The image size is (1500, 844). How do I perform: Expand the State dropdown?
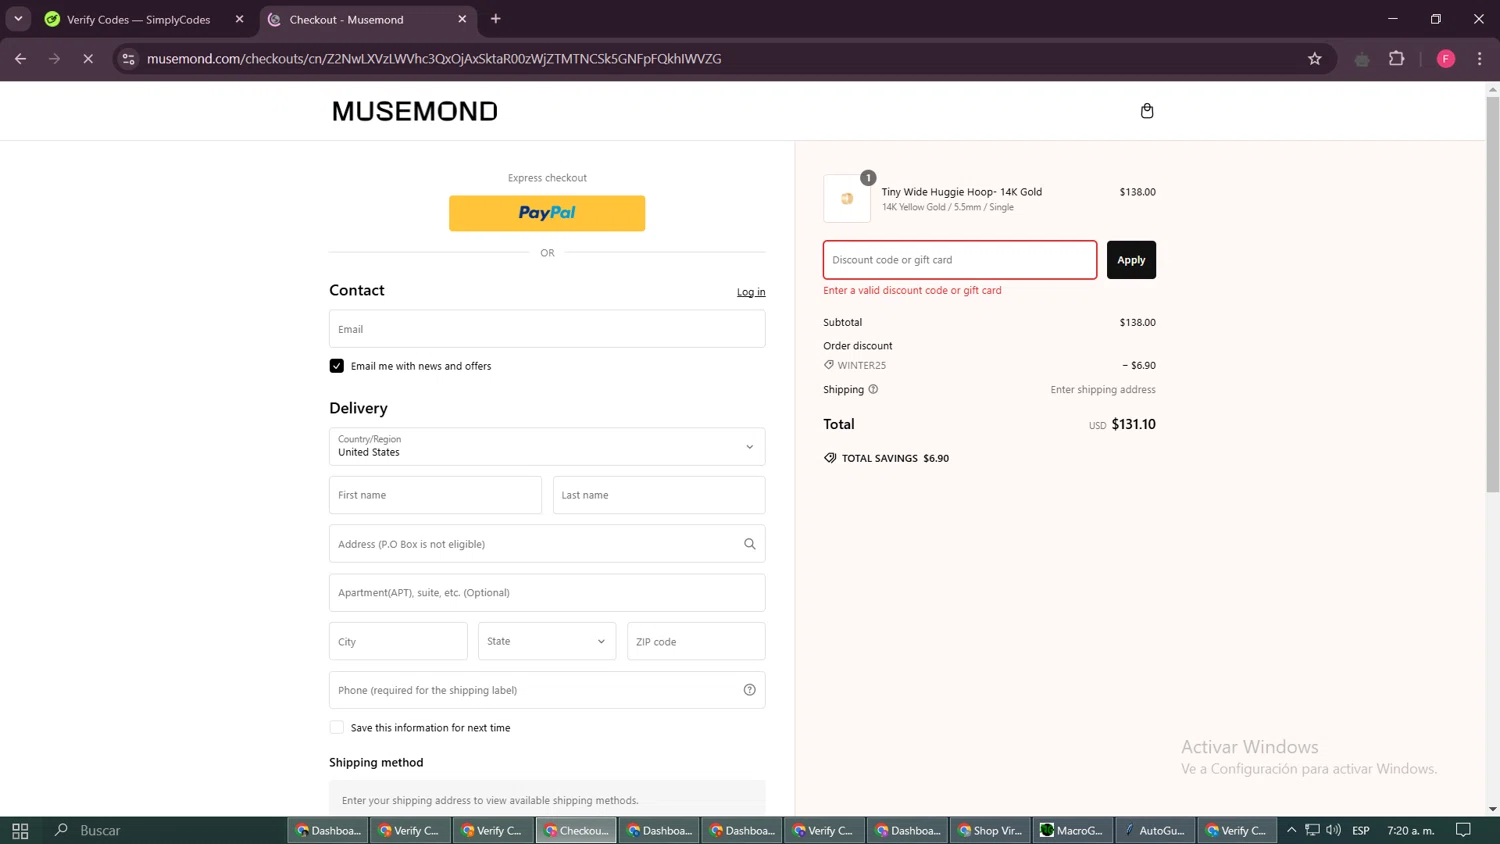(x=547, y=642)
